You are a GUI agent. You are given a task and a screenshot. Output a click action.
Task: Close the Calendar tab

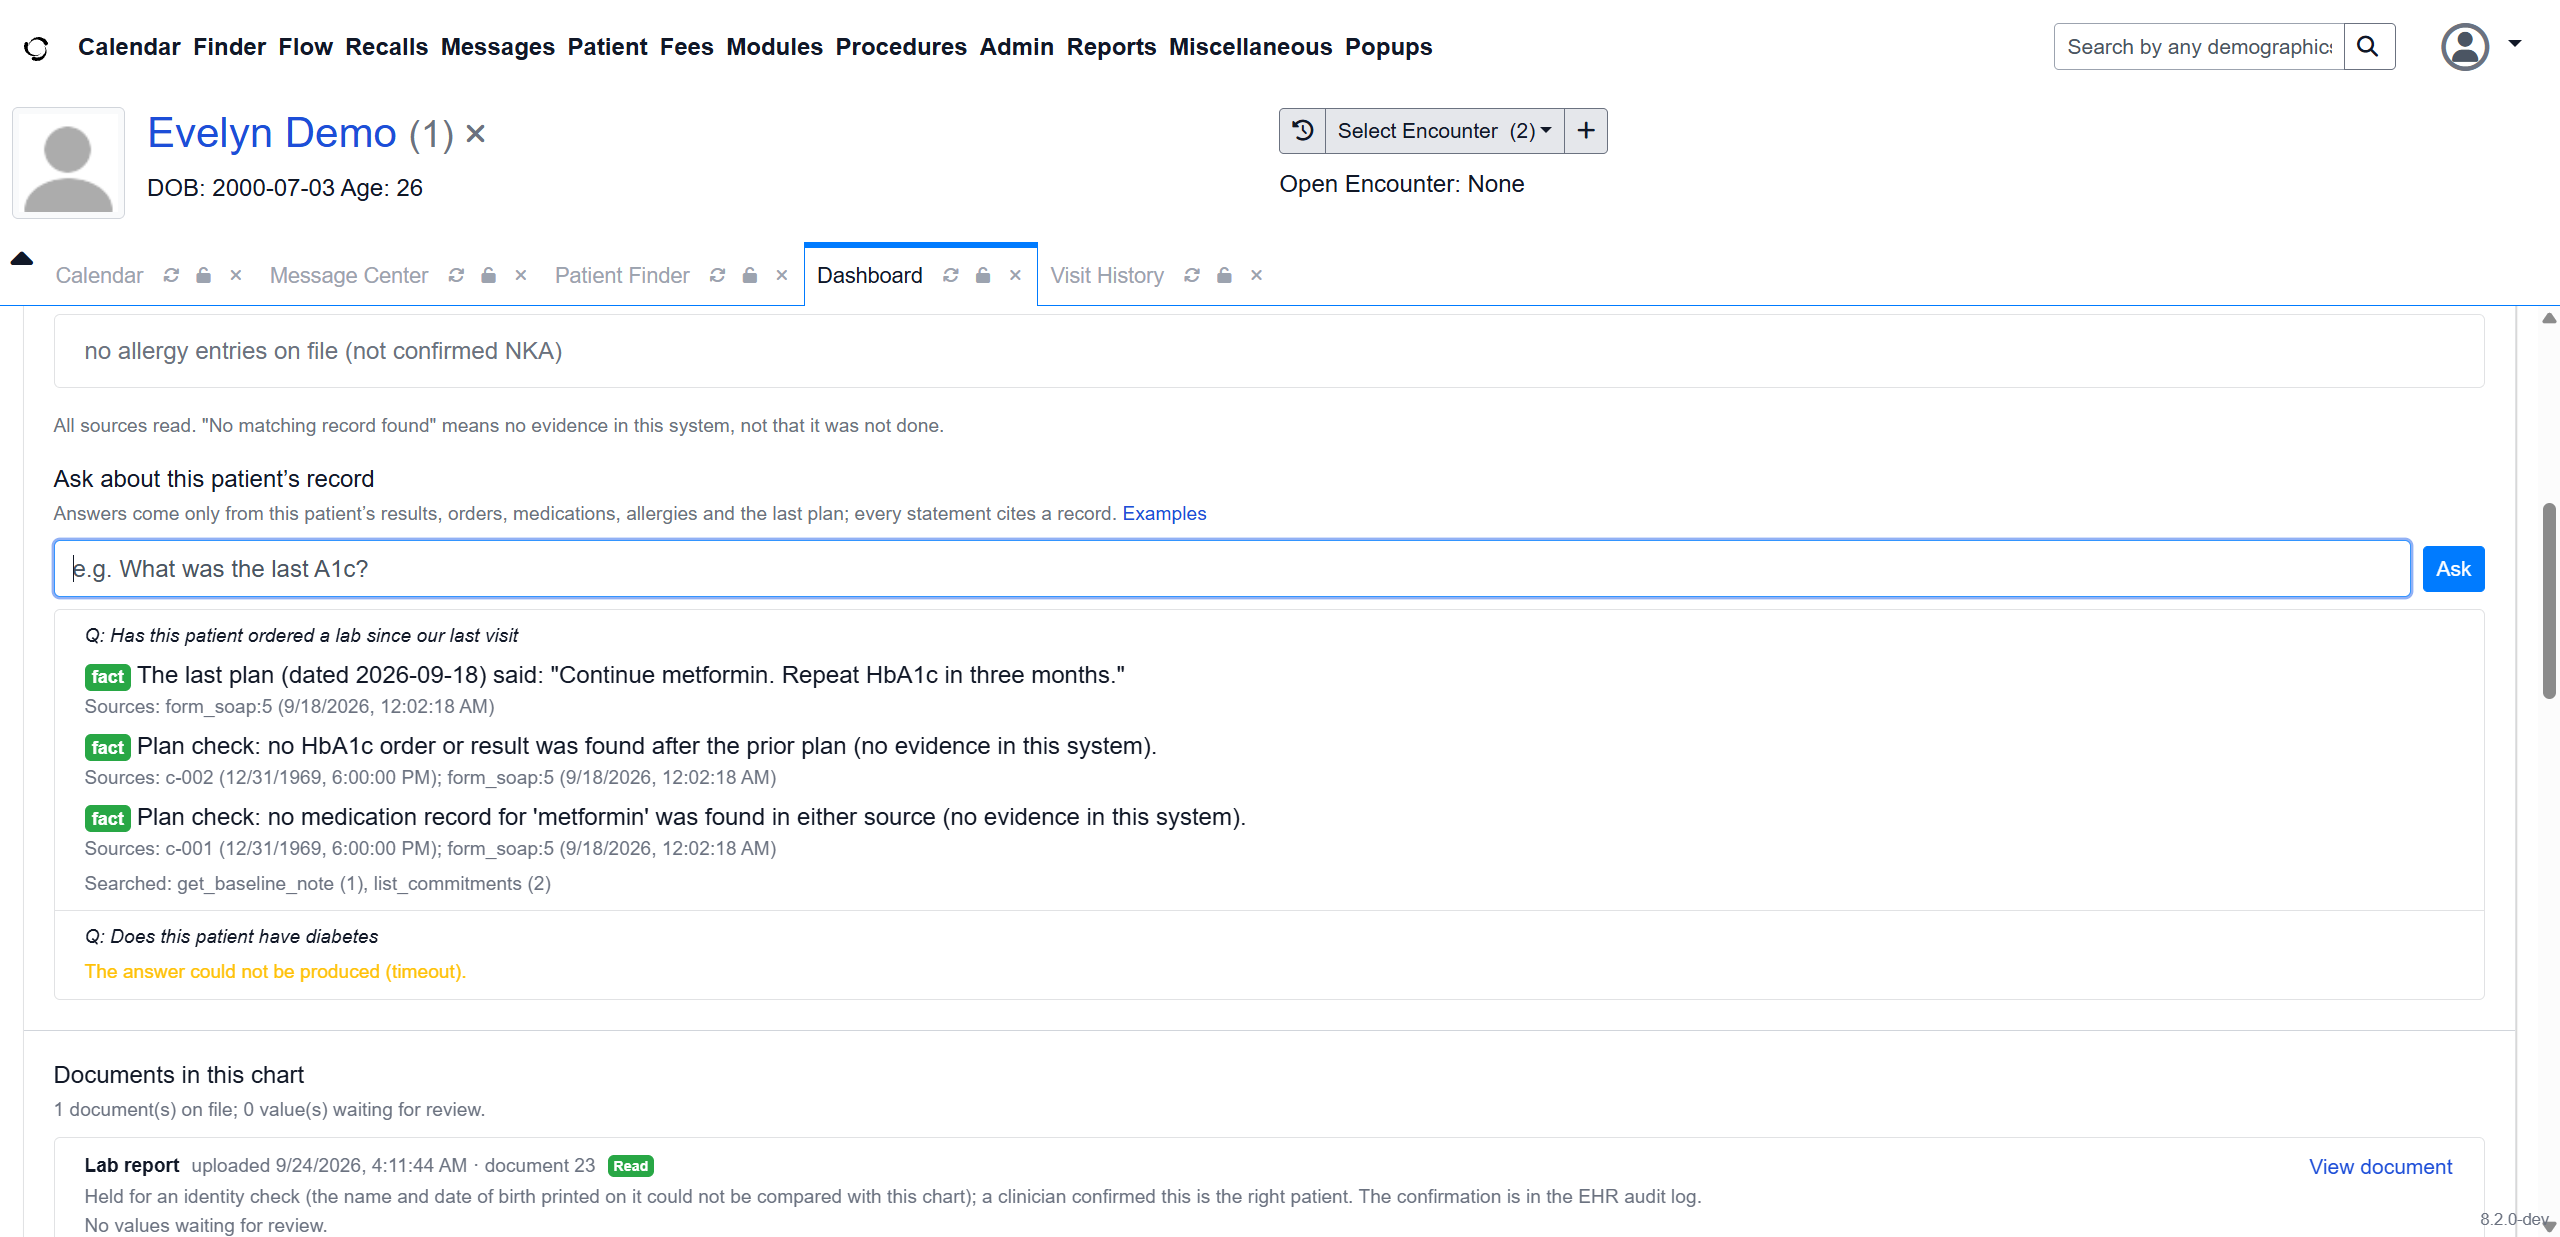236,275
